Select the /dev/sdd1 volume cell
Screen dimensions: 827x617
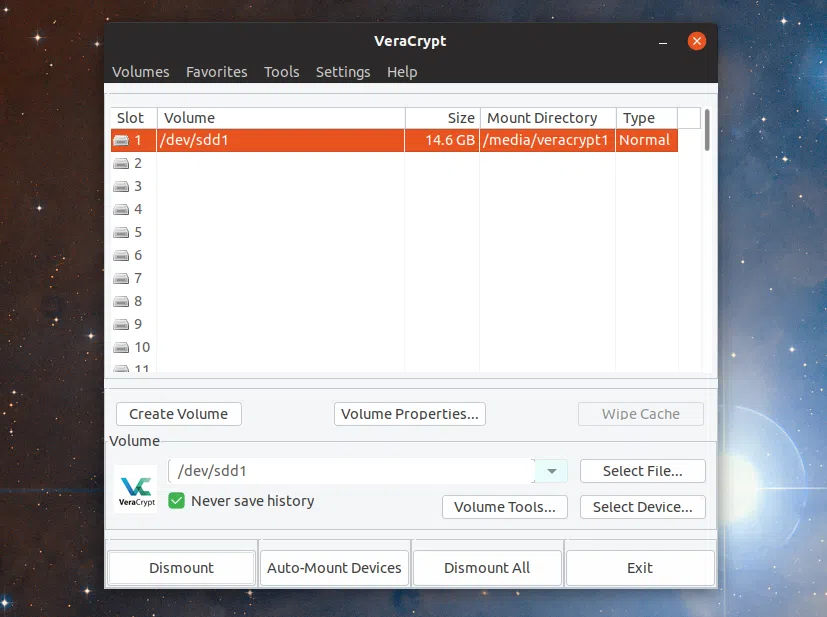point(281,140)
